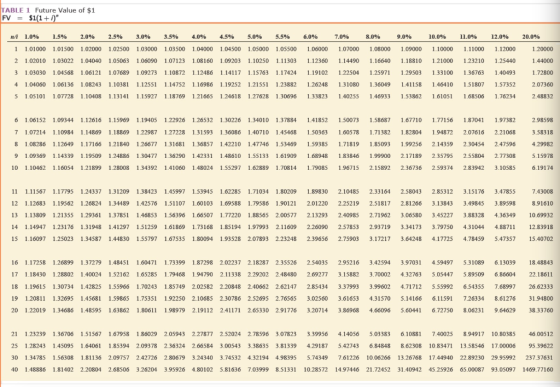Click value 1.48886 in row 40
Viewport: 560px width, 387px height.
click(x=35, y=370)
